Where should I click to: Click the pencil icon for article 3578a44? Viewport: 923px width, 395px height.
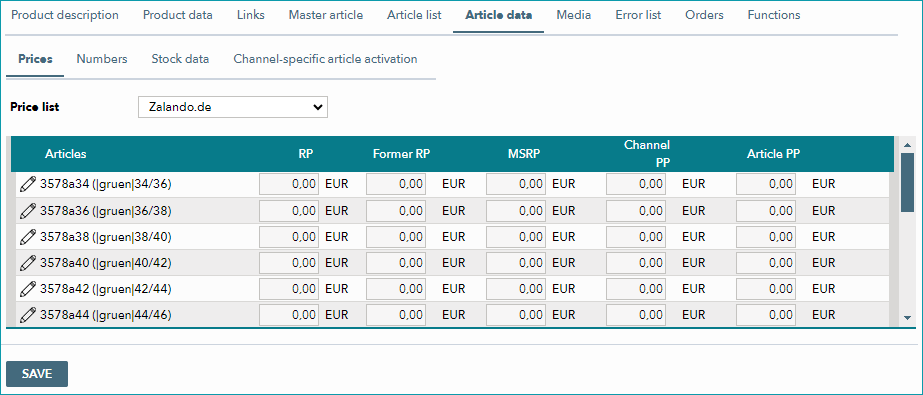pos(27,315)
